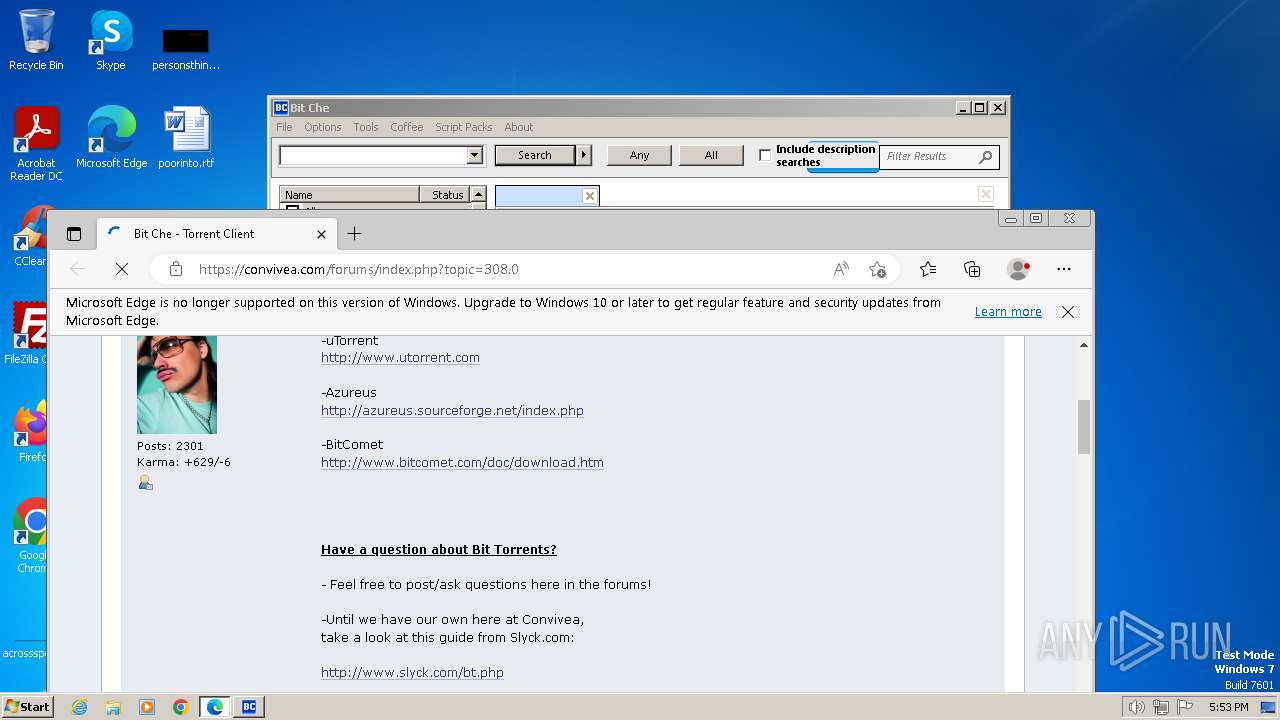Dismiss the Edge unsupported notification bar
Screen dimensions: 1280x720
tap(1068, 312)
